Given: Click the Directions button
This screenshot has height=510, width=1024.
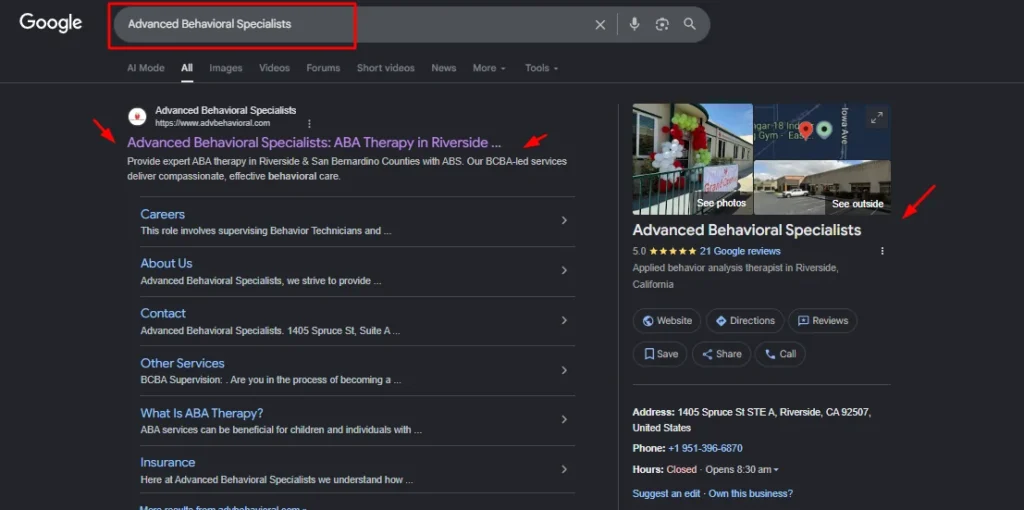Looking at the screenshot, I should click(x=745, y=321).
